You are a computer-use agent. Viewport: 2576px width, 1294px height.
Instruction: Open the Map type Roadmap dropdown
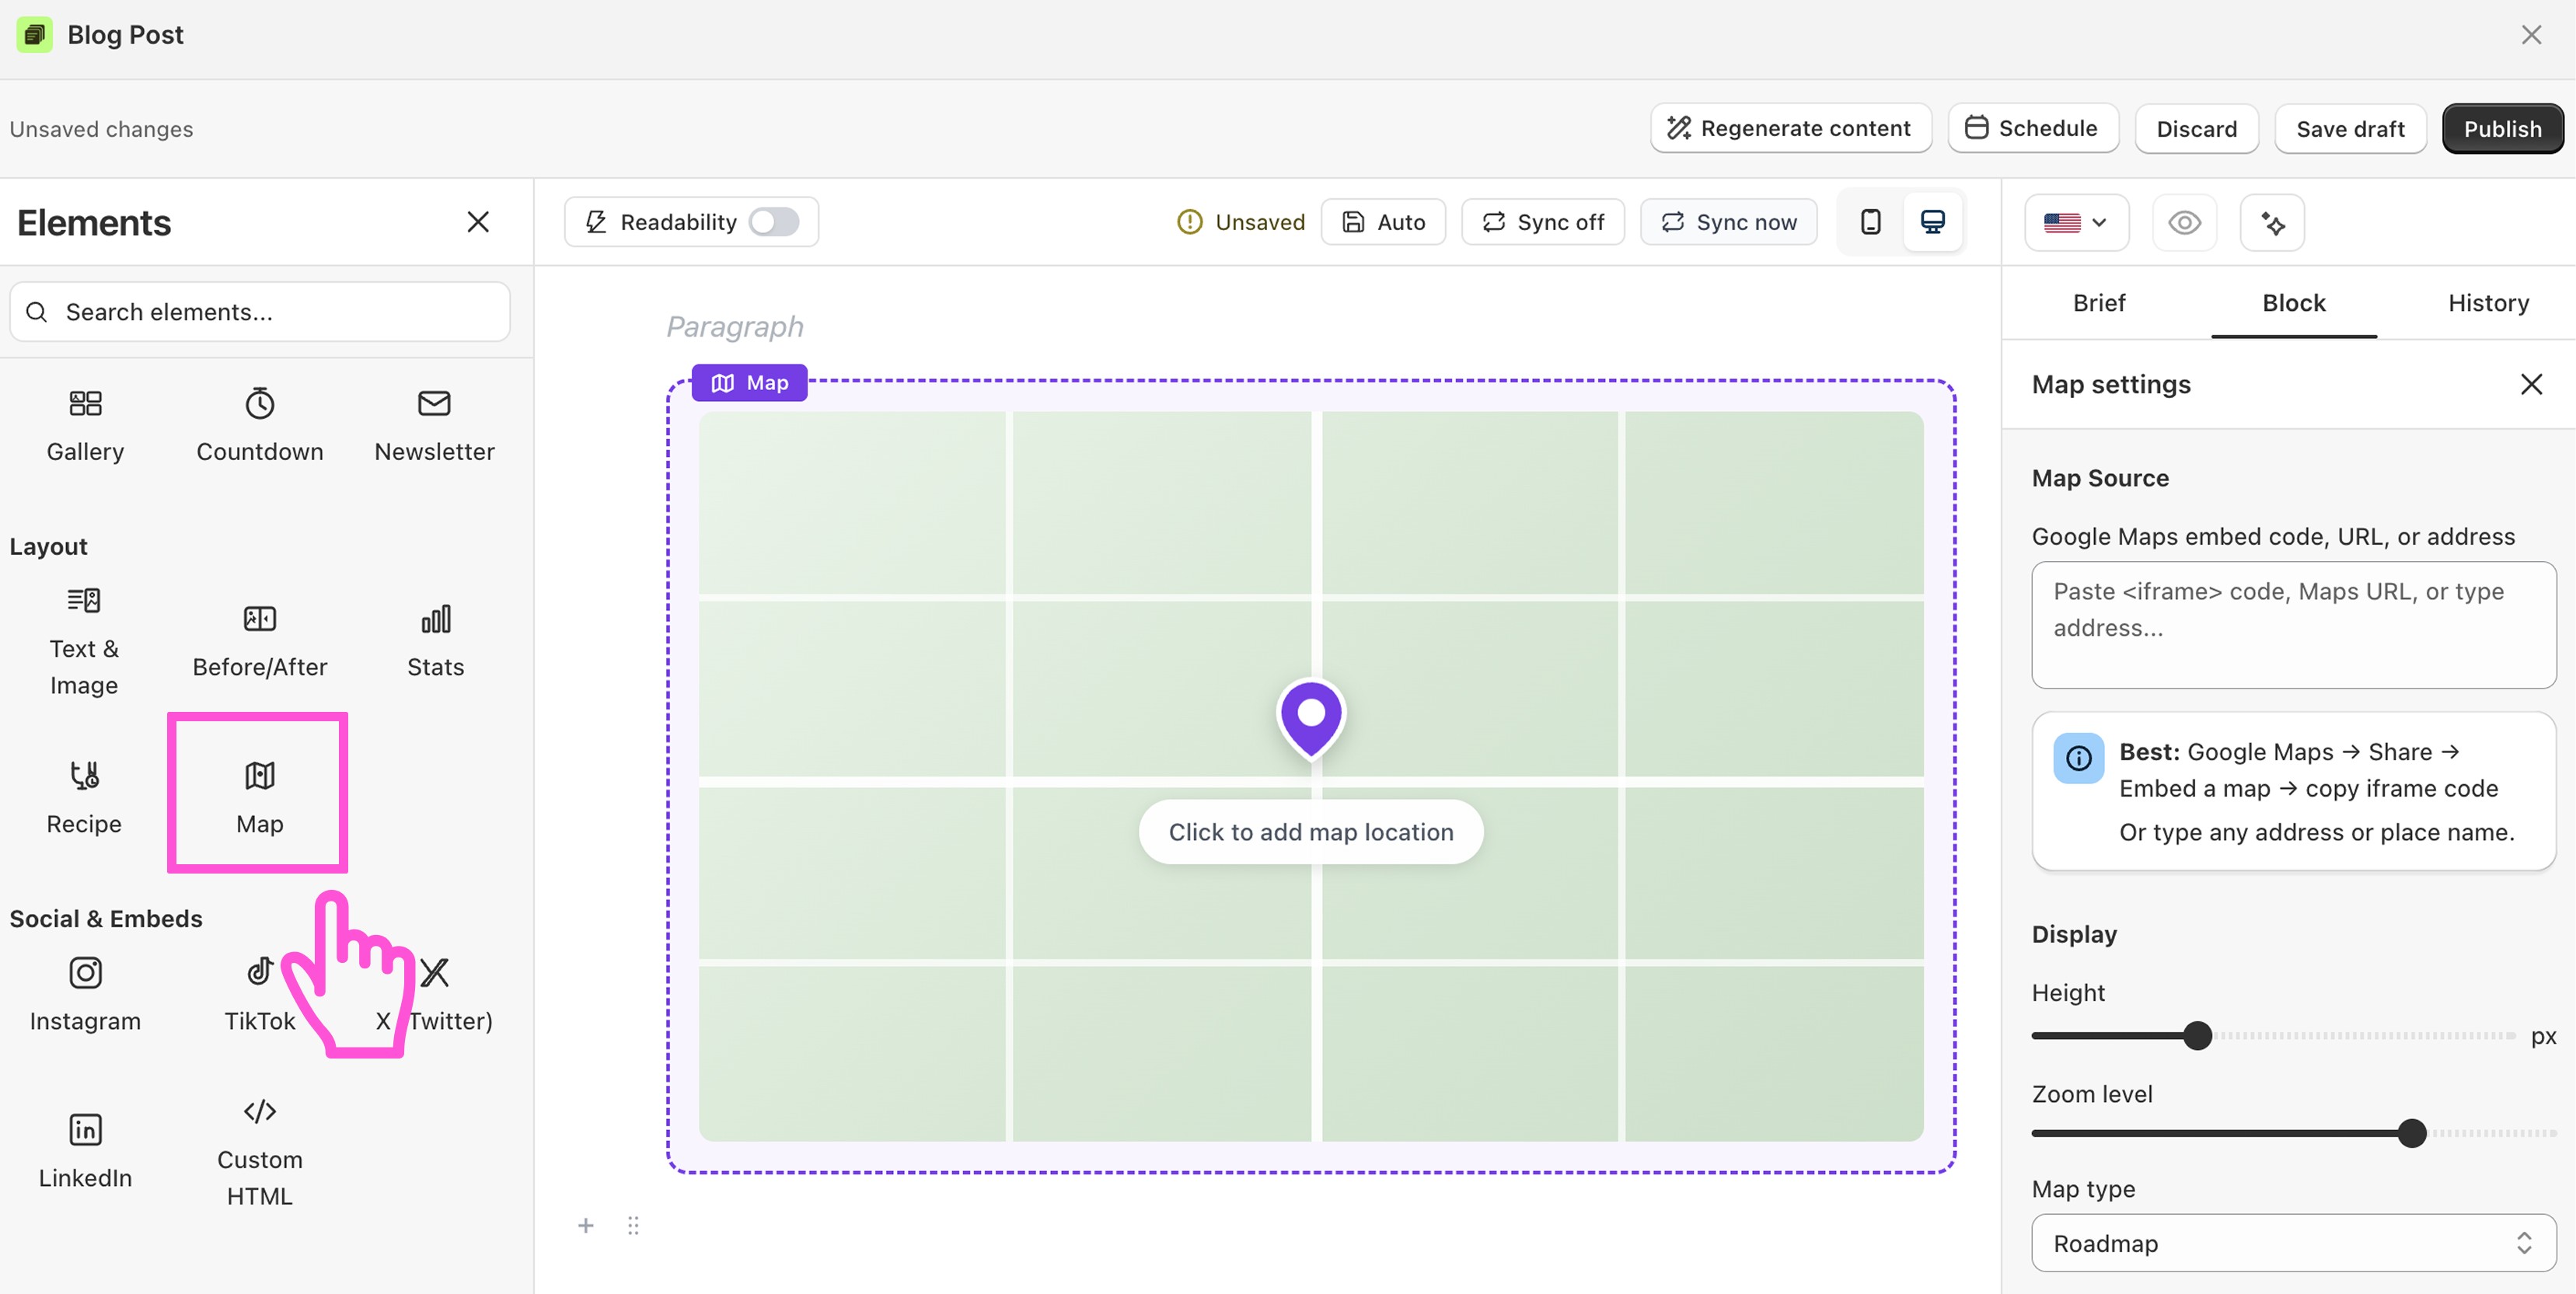pos(2293,1243)
